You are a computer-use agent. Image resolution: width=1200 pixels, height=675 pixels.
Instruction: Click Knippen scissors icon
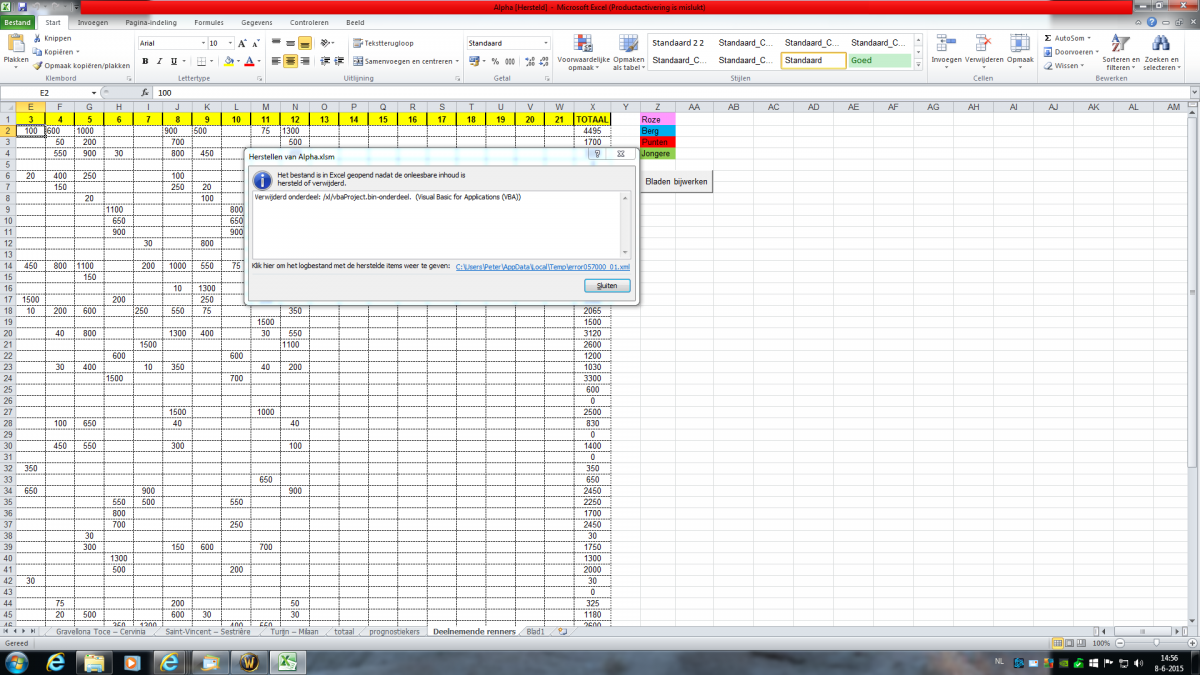pos(37,38)
